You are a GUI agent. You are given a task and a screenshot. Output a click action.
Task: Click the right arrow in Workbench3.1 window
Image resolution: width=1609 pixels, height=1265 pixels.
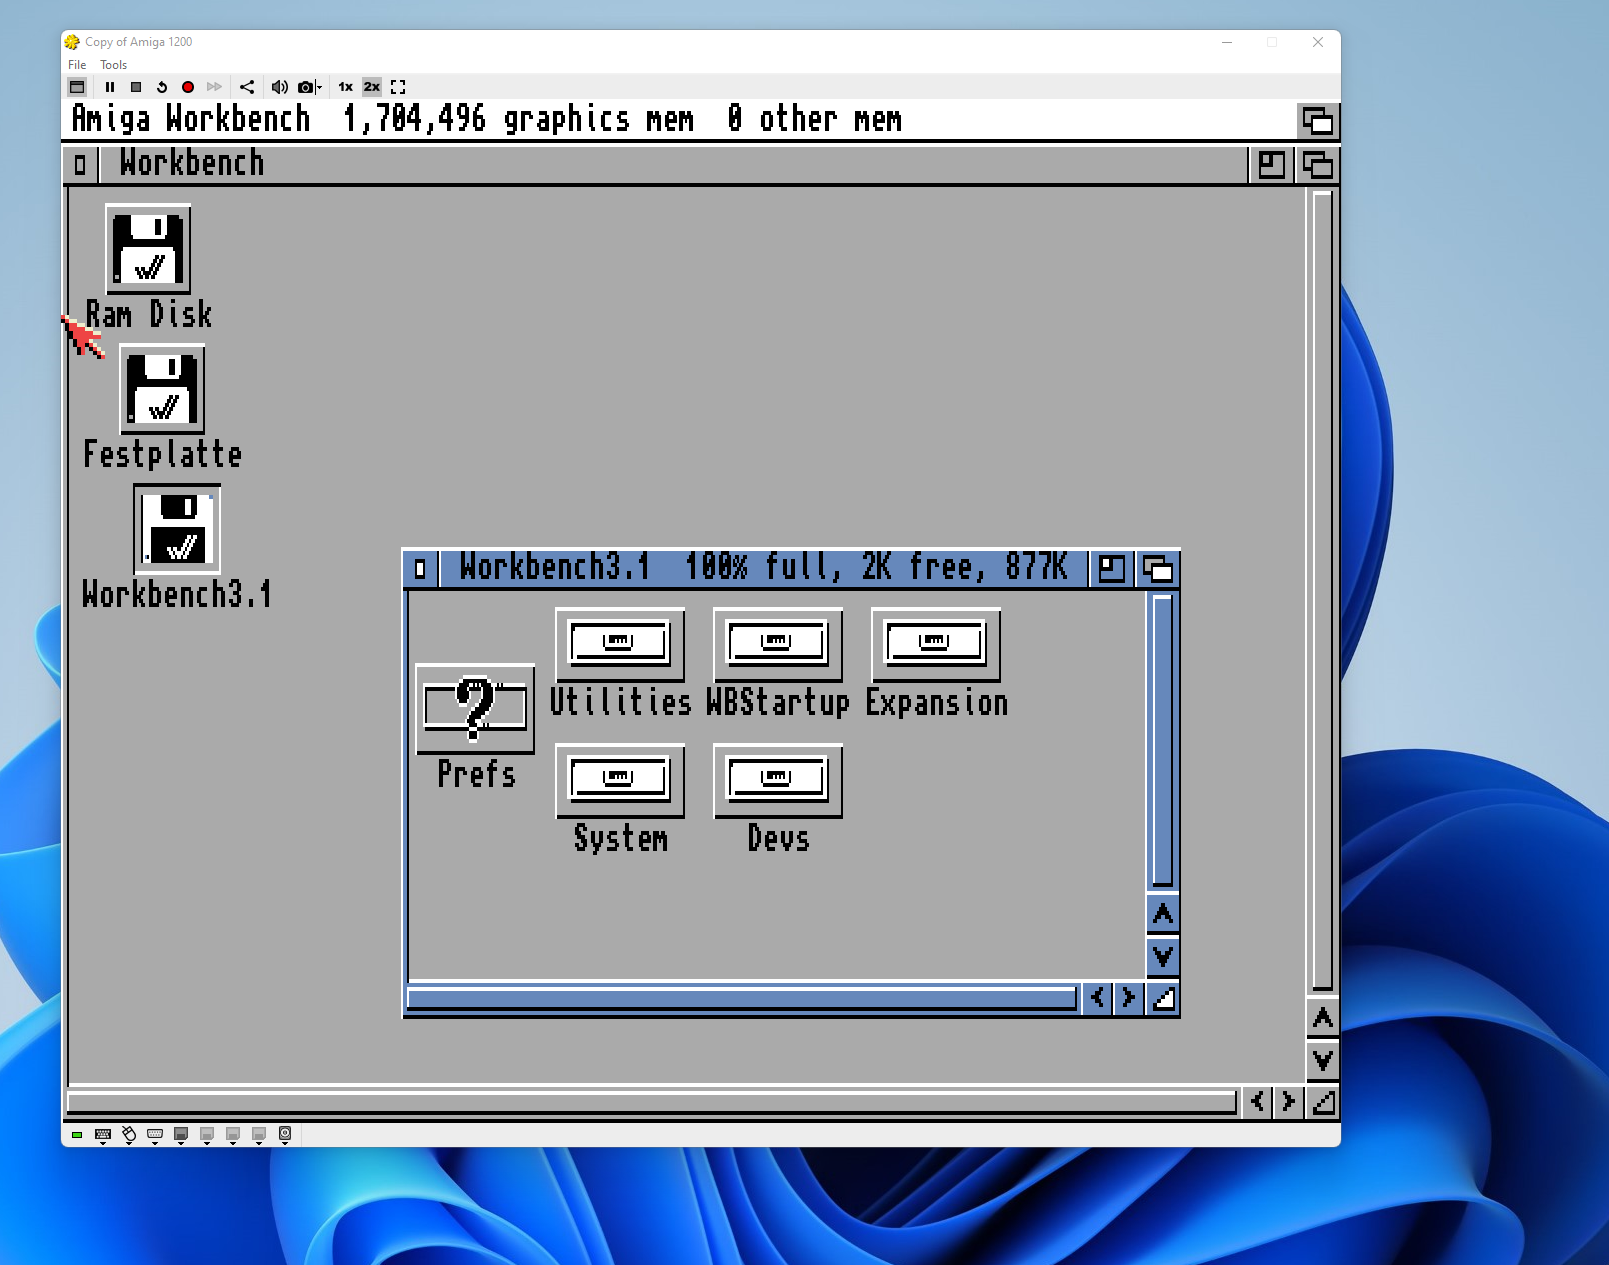click(1129, 998)
